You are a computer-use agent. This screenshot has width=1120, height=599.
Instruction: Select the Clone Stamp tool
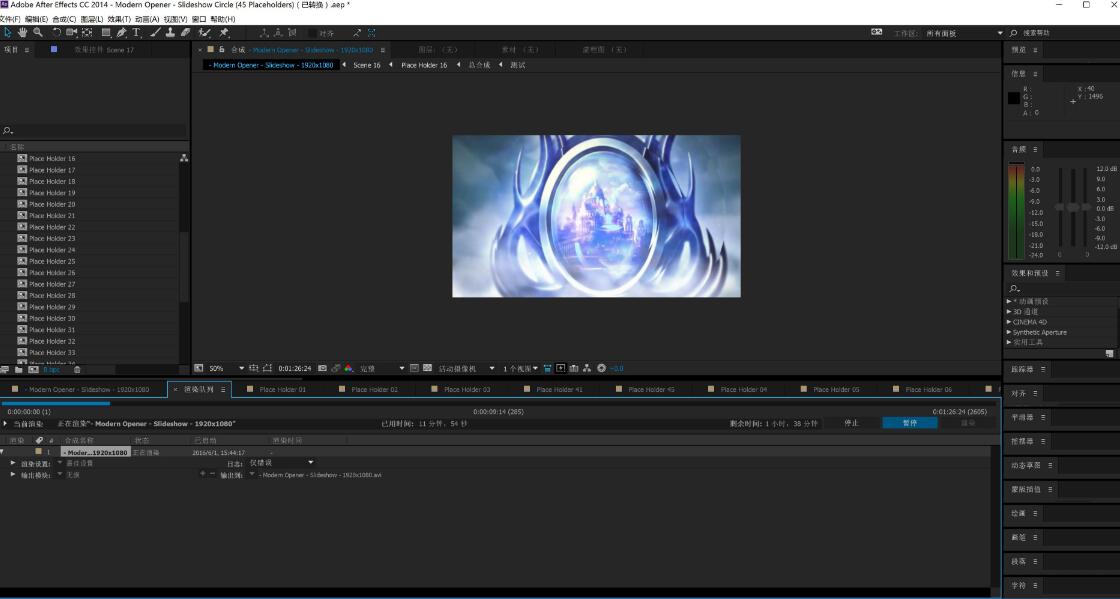(170, 33)
